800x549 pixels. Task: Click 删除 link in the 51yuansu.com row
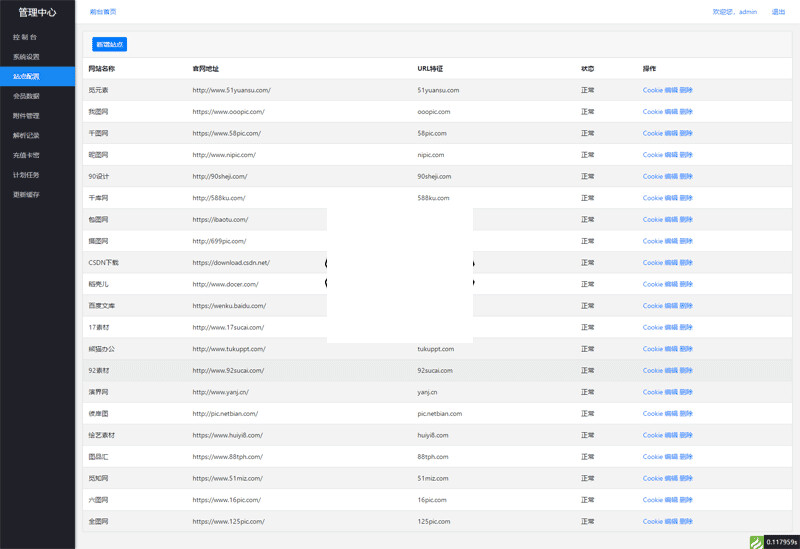(686, 90)
